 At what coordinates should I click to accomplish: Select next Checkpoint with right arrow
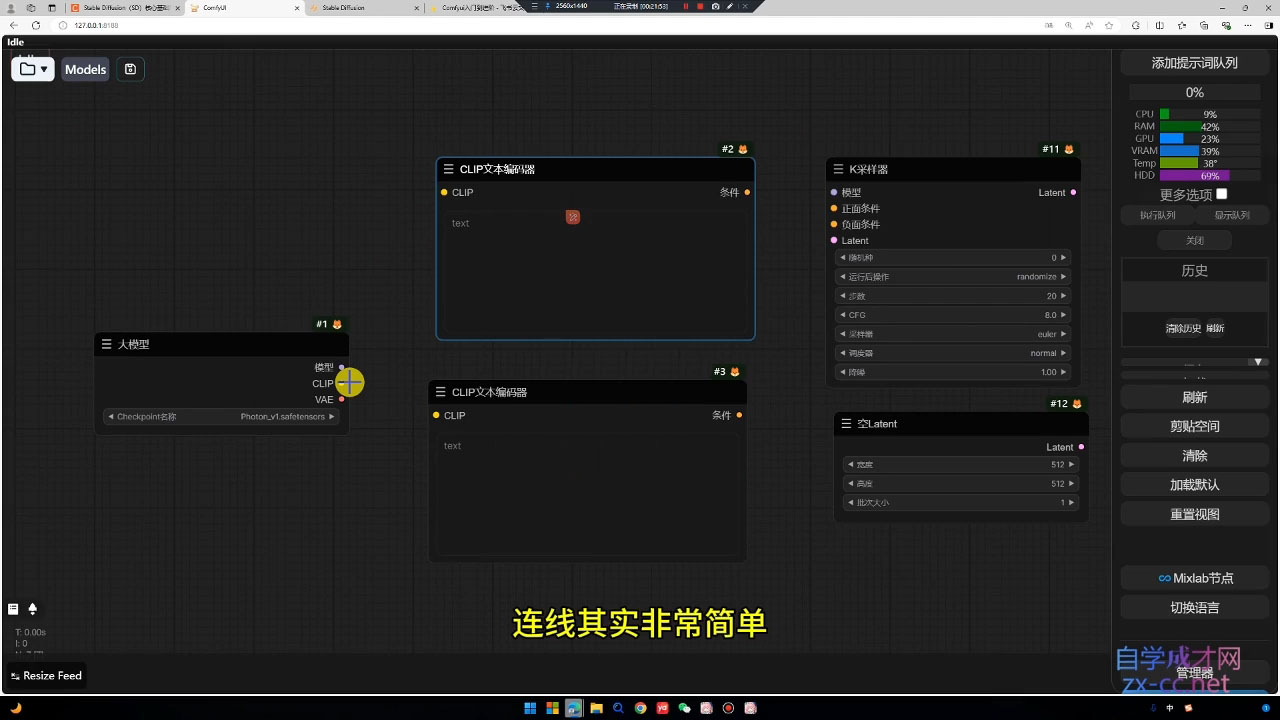(332, 417)
